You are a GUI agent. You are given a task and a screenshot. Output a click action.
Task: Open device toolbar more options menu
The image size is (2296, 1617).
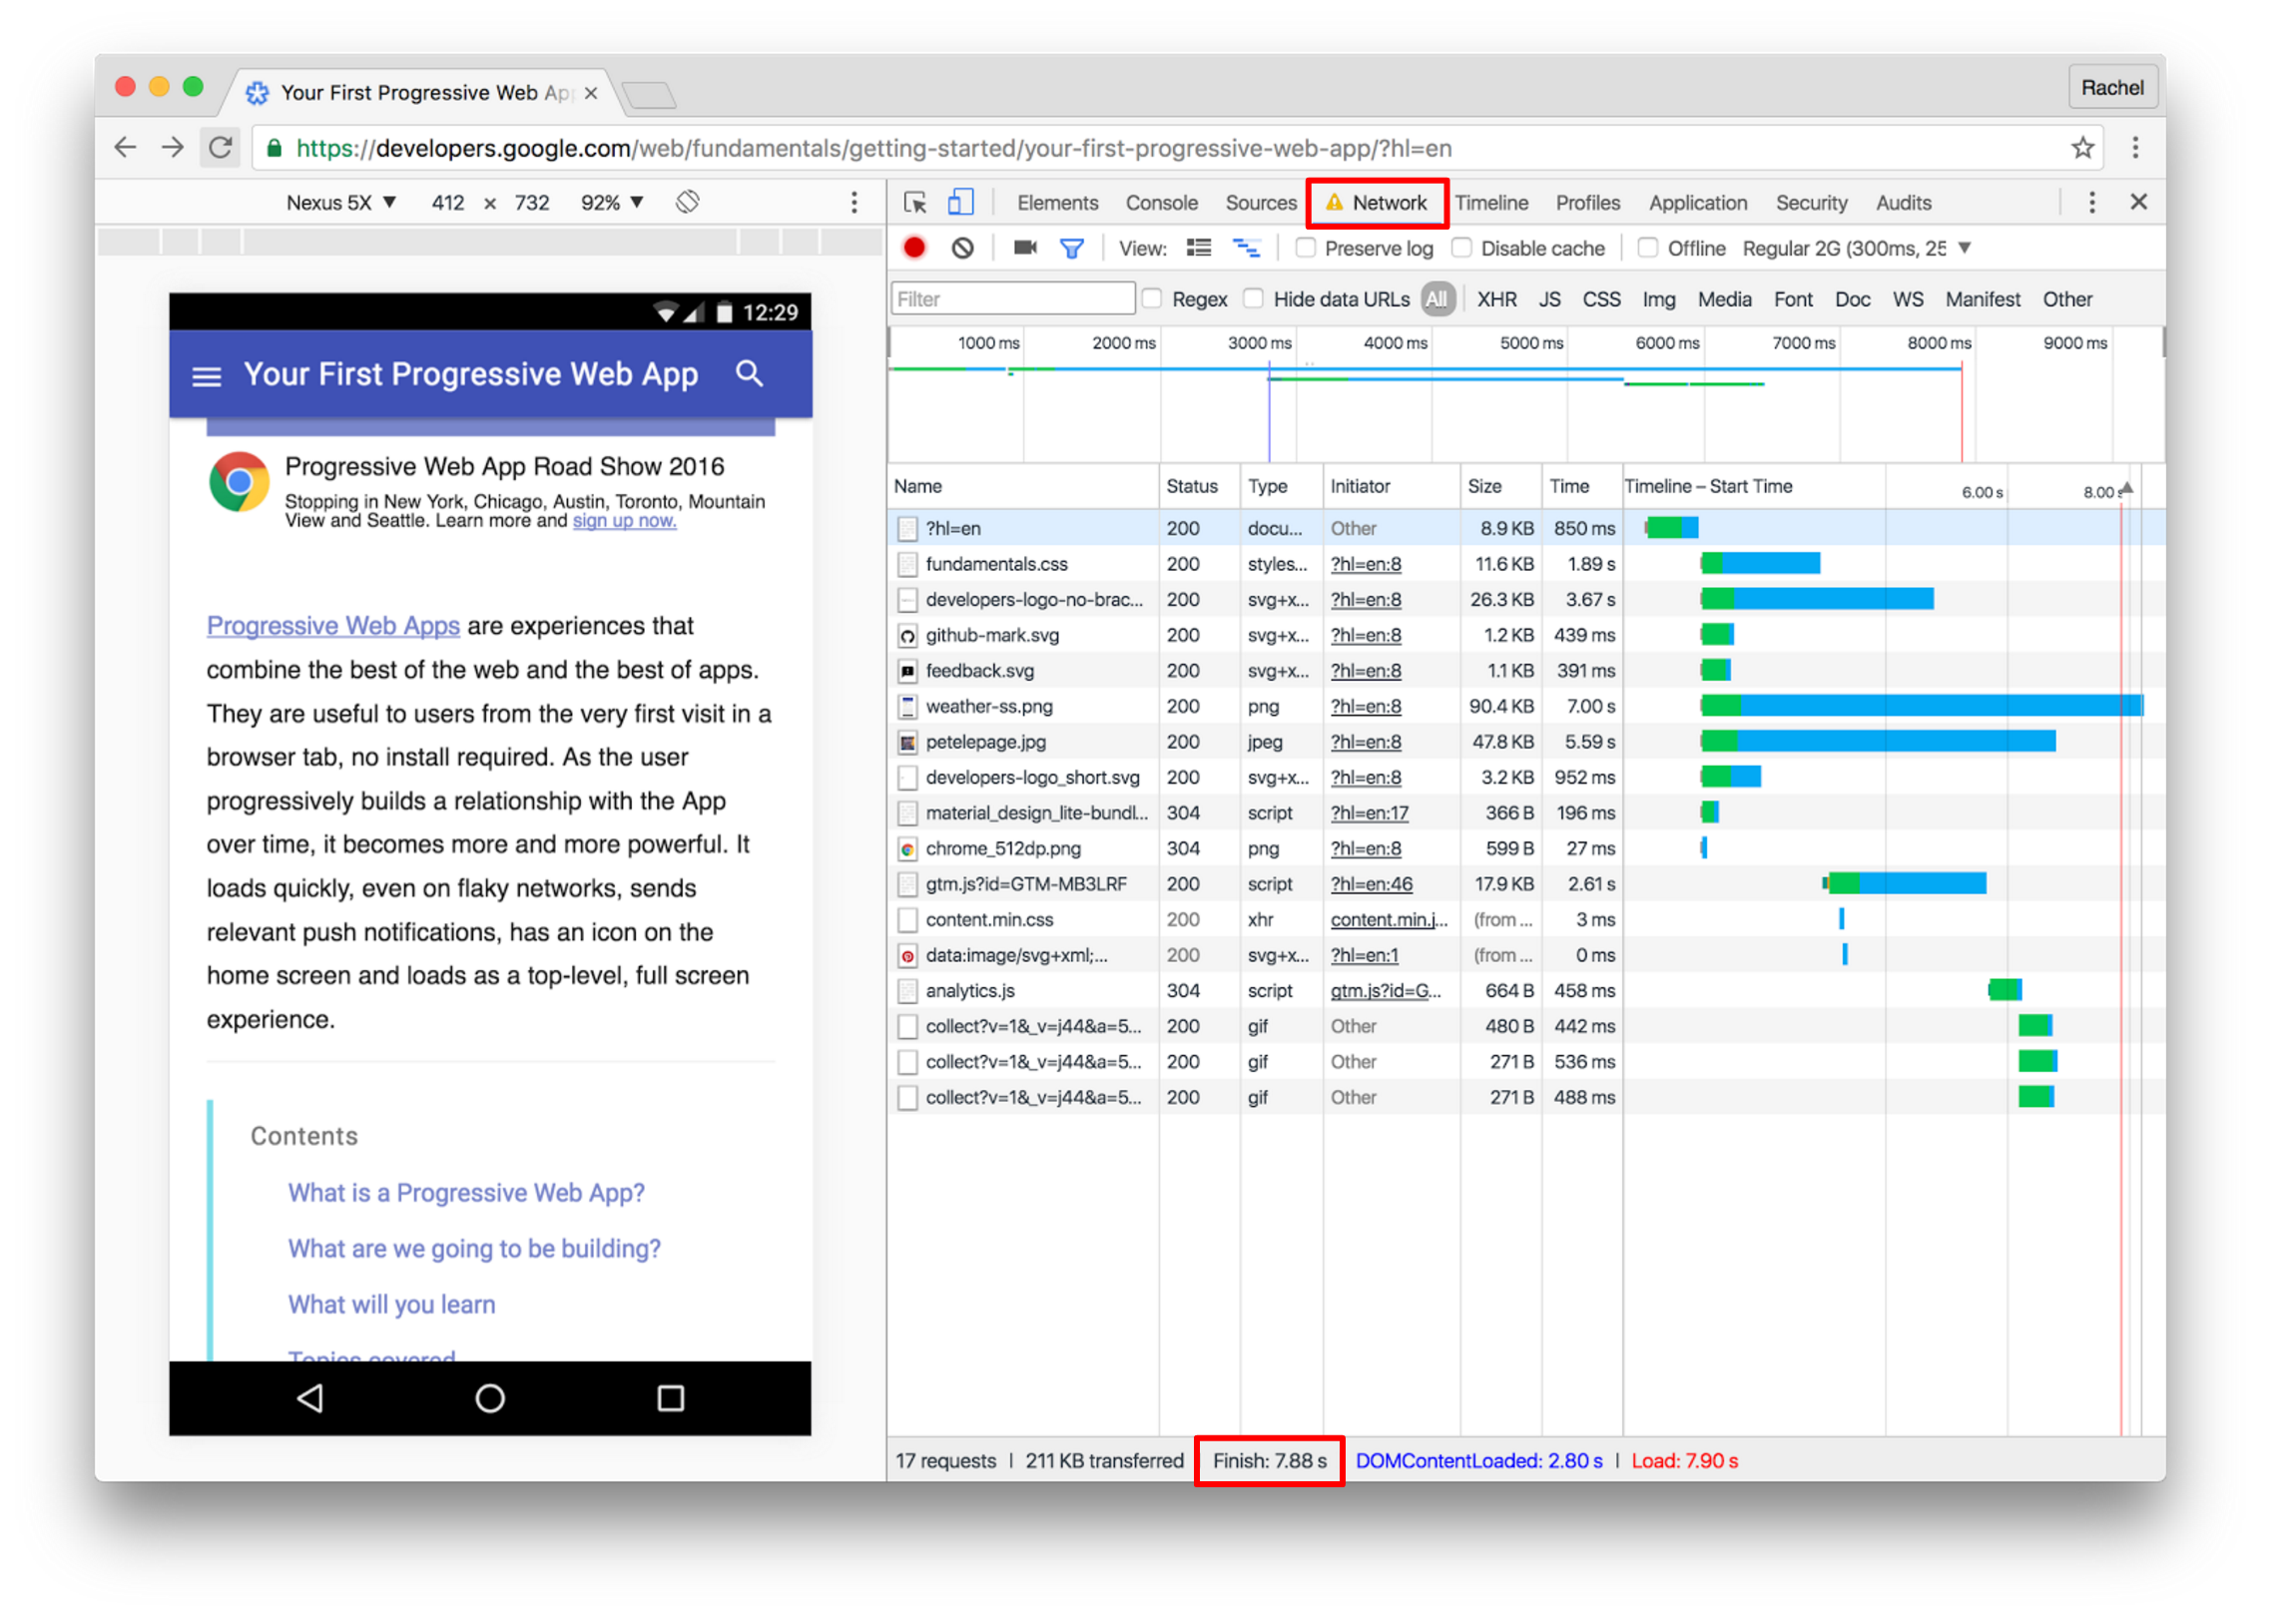(854, 203)
